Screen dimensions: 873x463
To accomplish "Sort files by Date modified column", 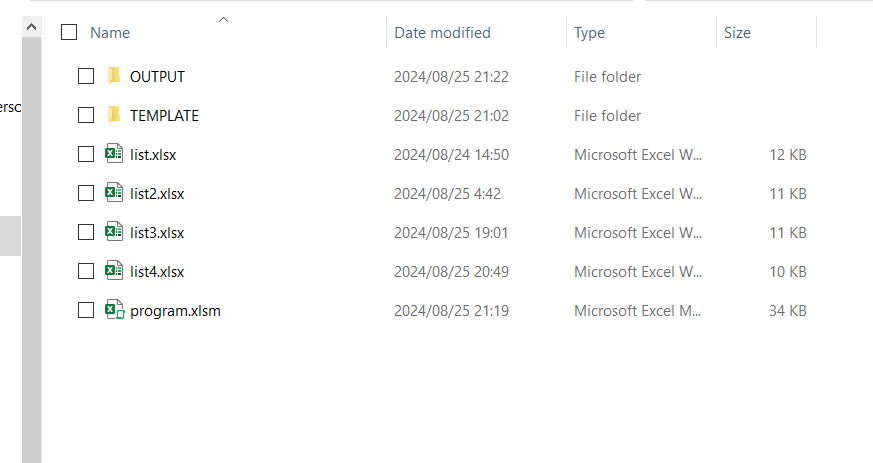I will [x=442, y=33].
